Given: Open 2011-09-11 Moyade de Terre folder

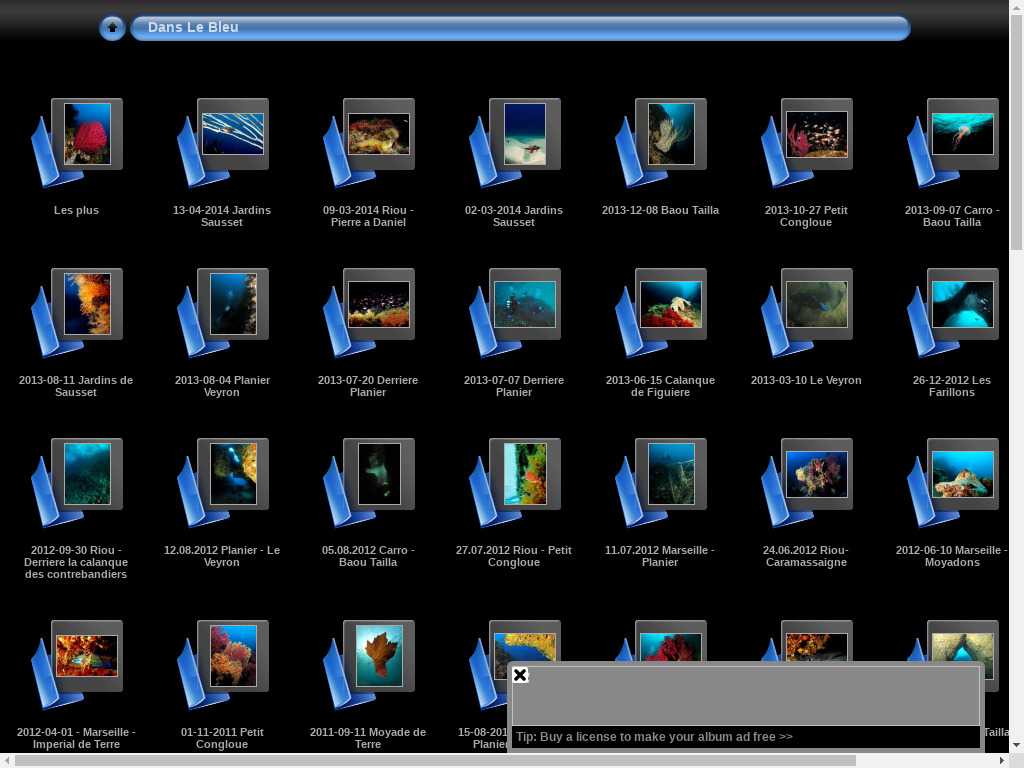Looking at the screenshot, I should 379,656.
